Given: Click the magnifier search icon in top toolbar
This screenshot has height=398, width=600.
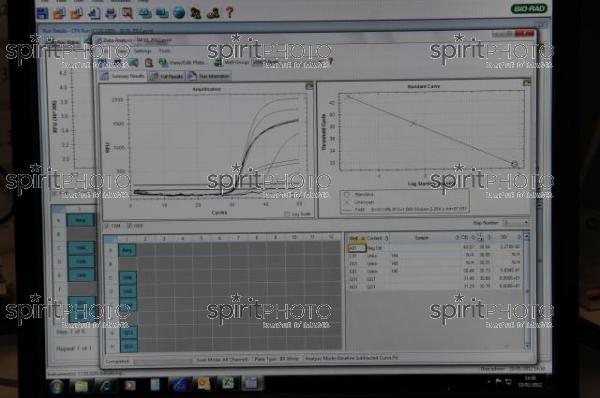Looking at the screenshot, I should 127,13.
